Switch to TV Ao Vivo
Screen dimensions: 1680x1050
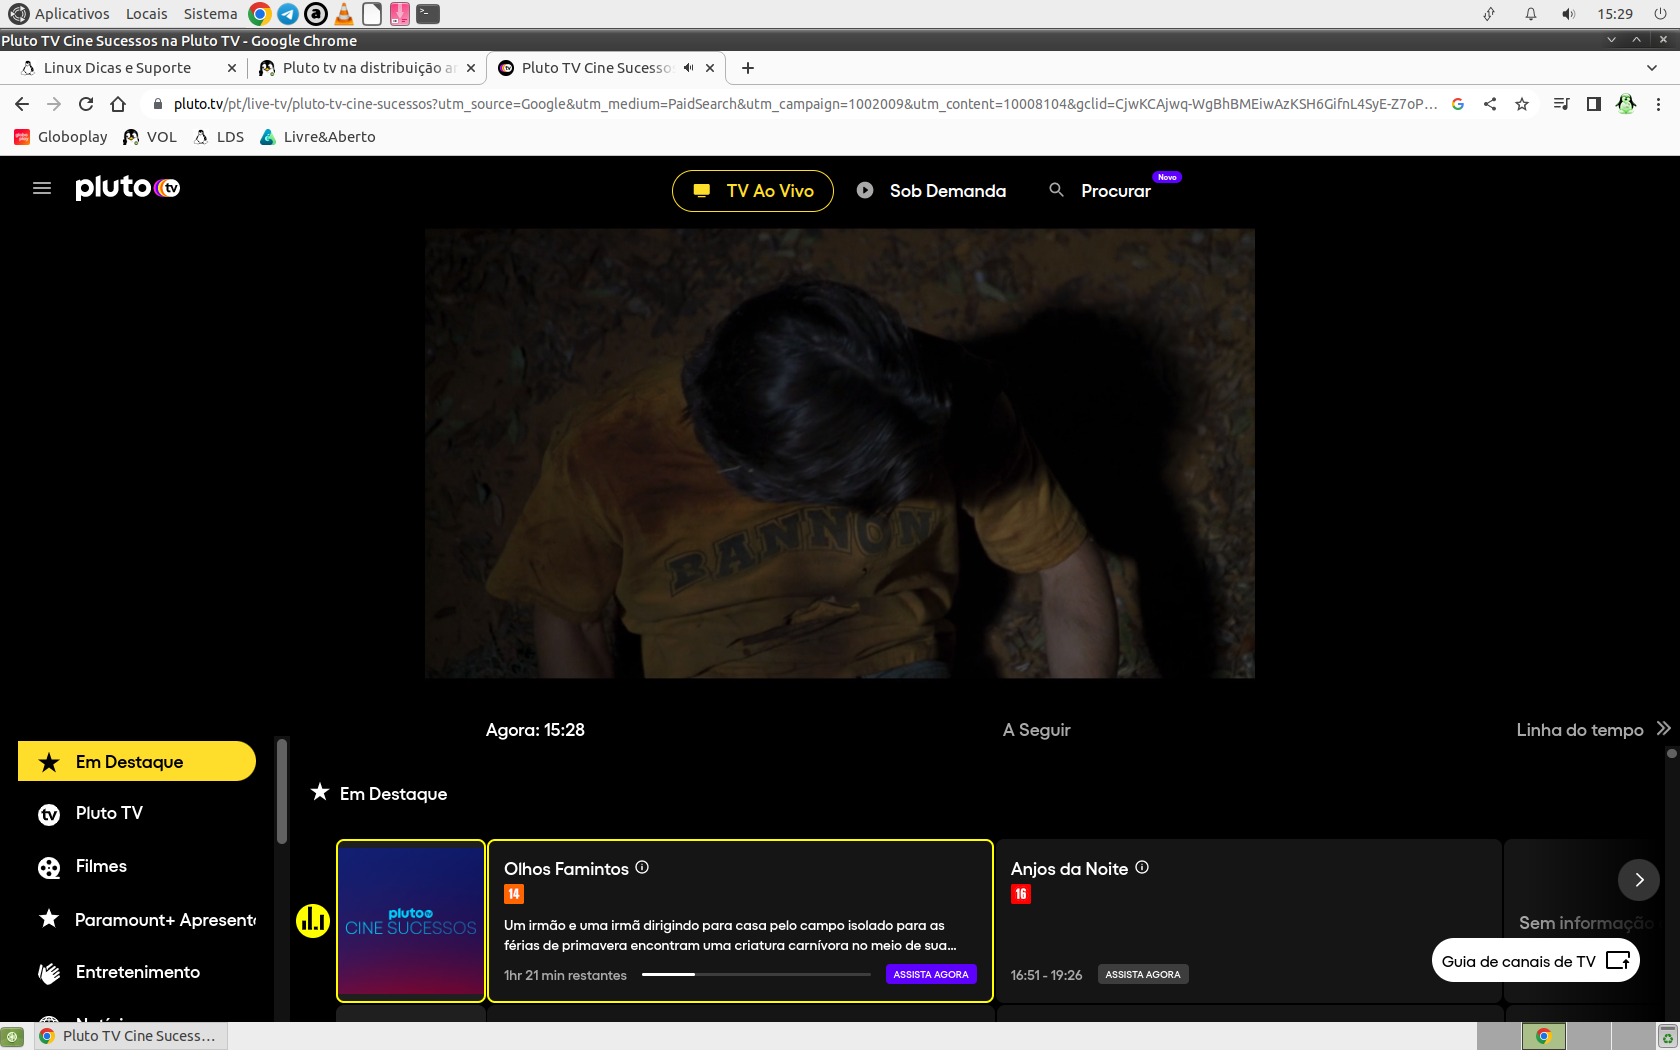pyautogui.click(x=752, y=190)
